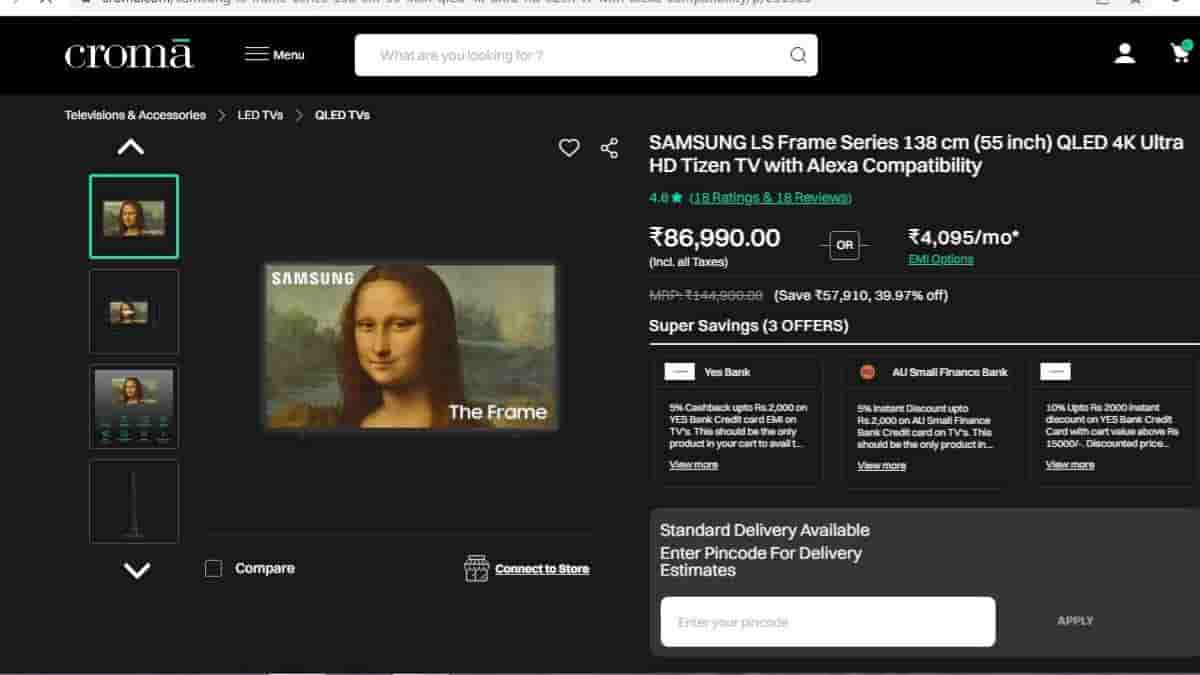1200x675 pixels.
Task: Expand Yes Bank offer via View more
Action: (693, 465)
